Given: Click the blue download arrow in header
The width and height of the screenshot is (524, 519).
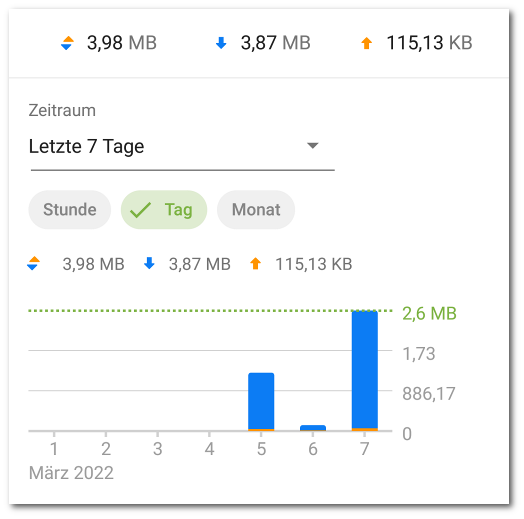Looking at the screenshot, I should point(221,43).
